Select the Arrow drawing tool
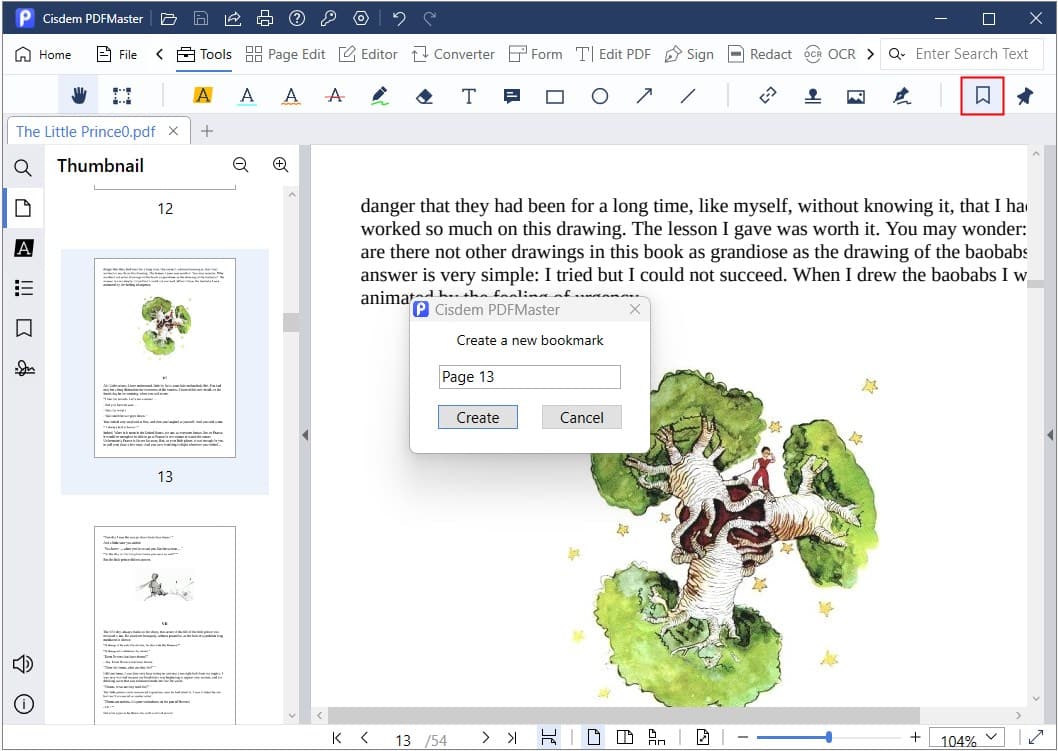Viewport: 1058px width, 751px height. [644, 96]
